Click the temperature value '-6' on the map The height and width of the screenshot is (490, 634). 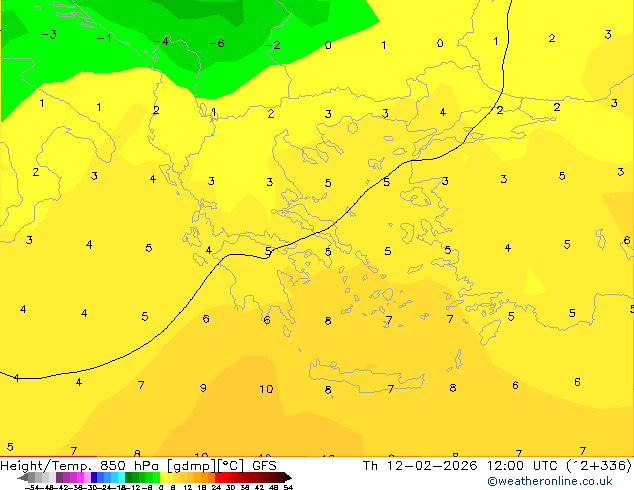217,43
